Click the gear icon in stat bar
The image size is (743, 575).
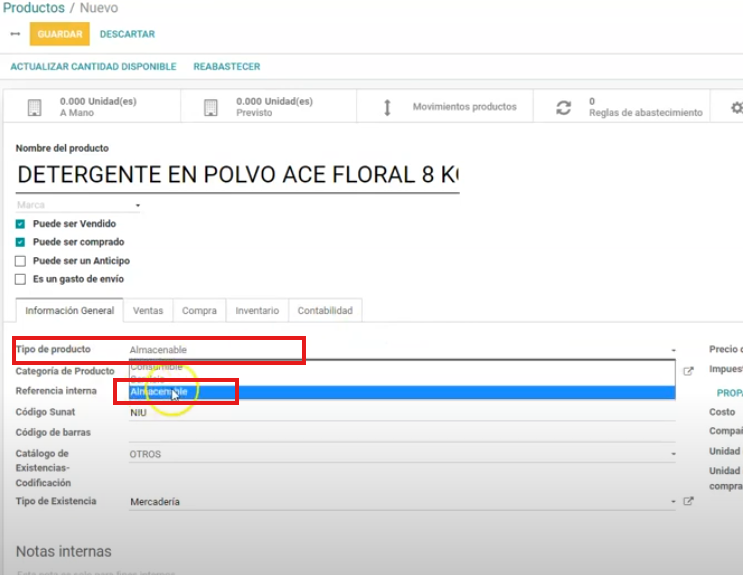point(737,108)
